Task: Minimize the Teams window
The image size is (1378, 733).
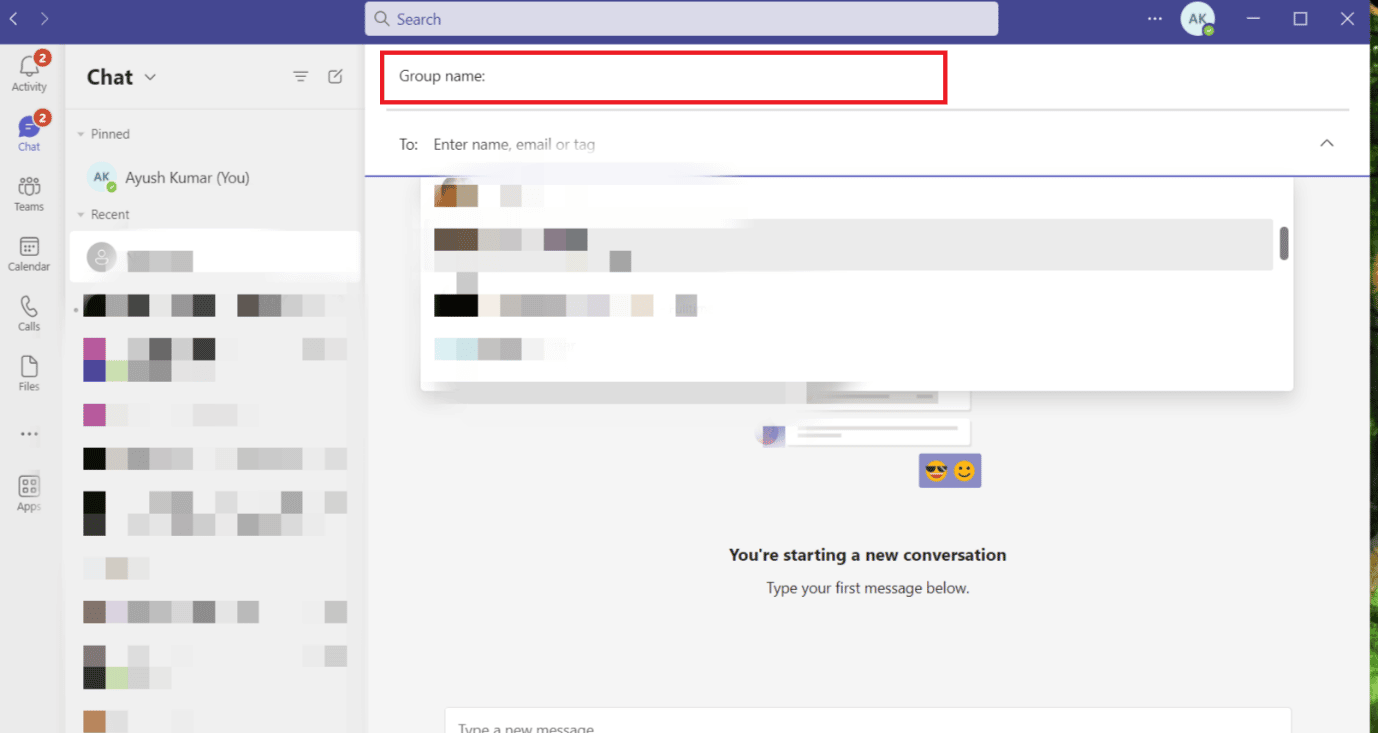Action: 1254,19
